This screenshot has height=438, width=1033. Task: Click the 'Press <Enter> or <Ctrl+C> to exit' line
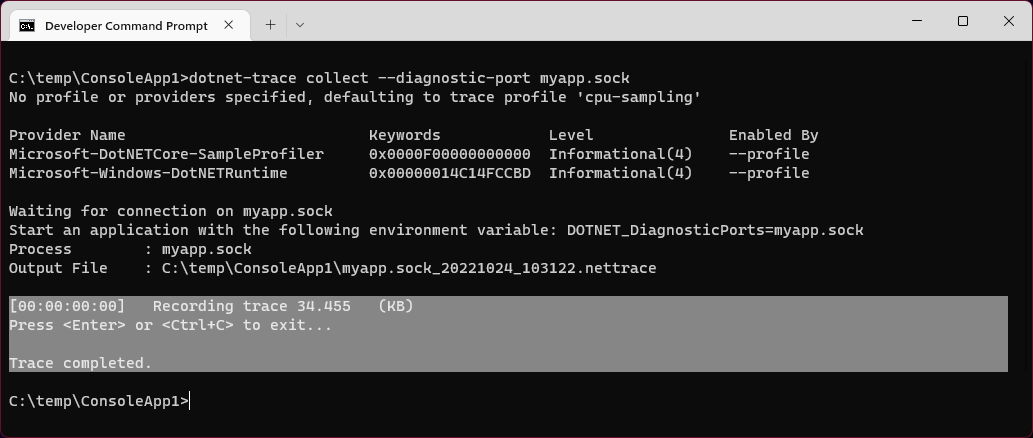pos(170,325)
